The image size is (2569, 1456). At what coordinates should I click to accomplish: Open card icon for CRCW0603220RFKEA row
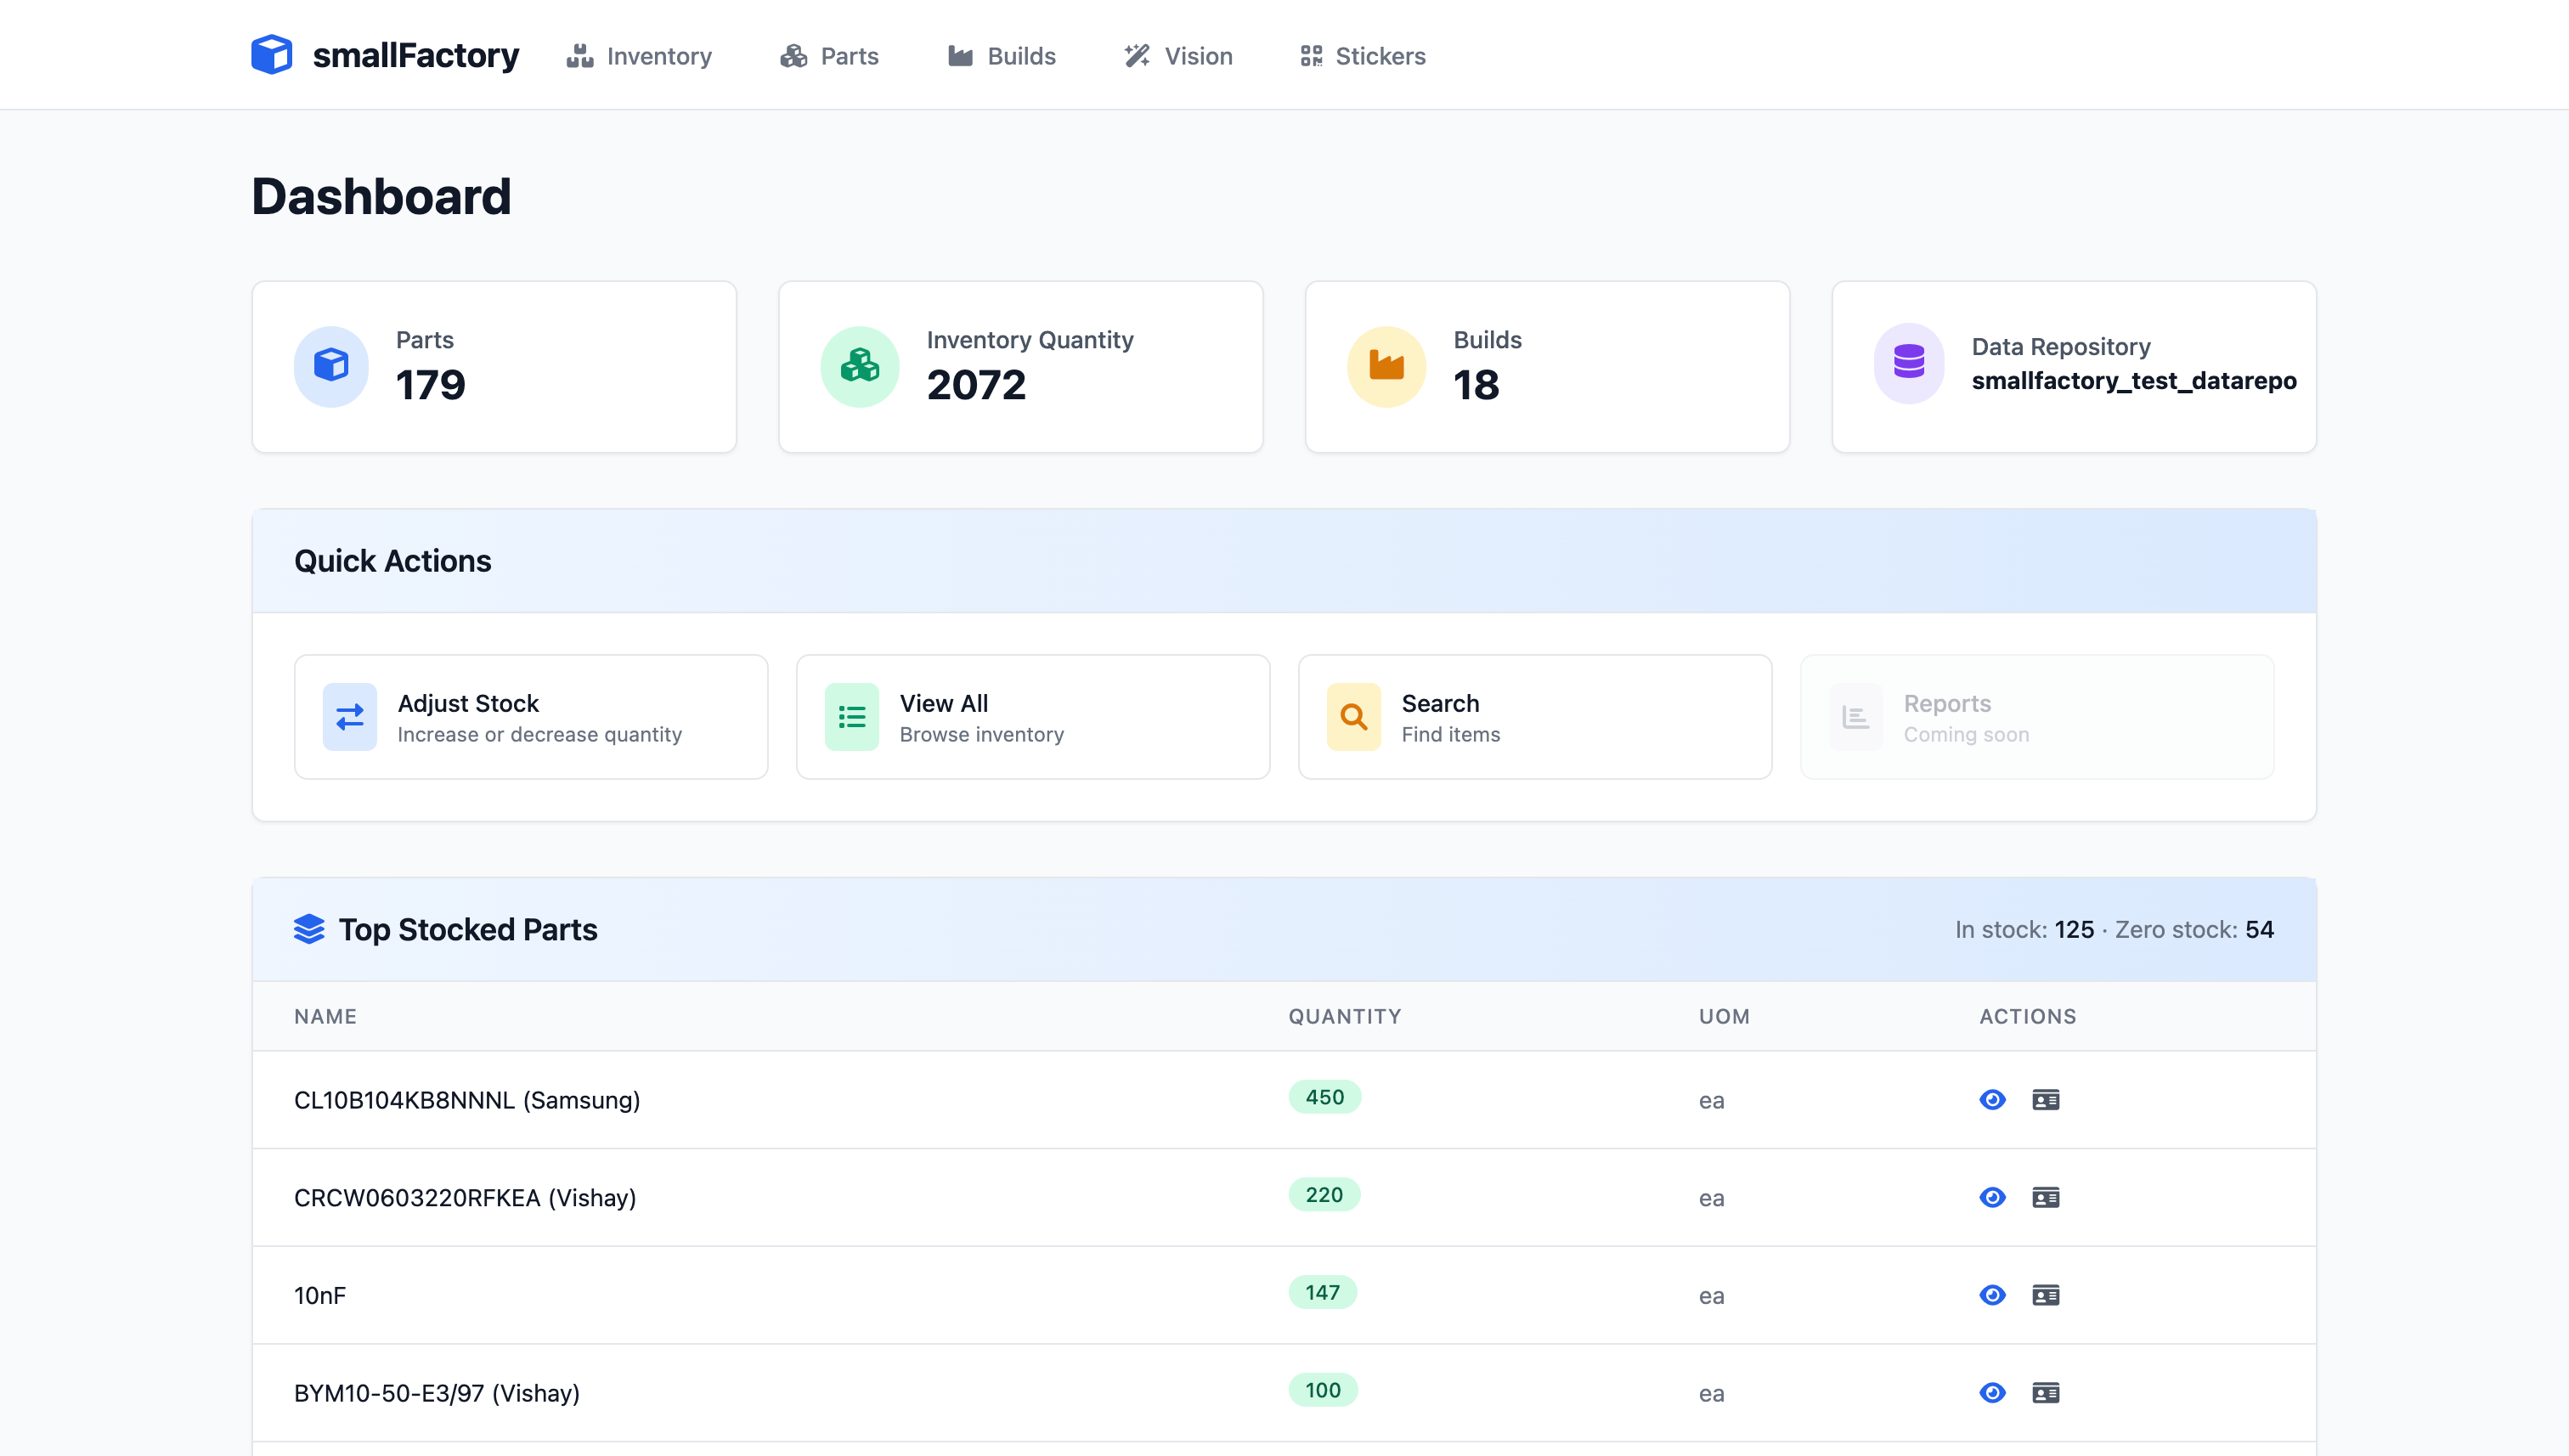(2045, 1198)
